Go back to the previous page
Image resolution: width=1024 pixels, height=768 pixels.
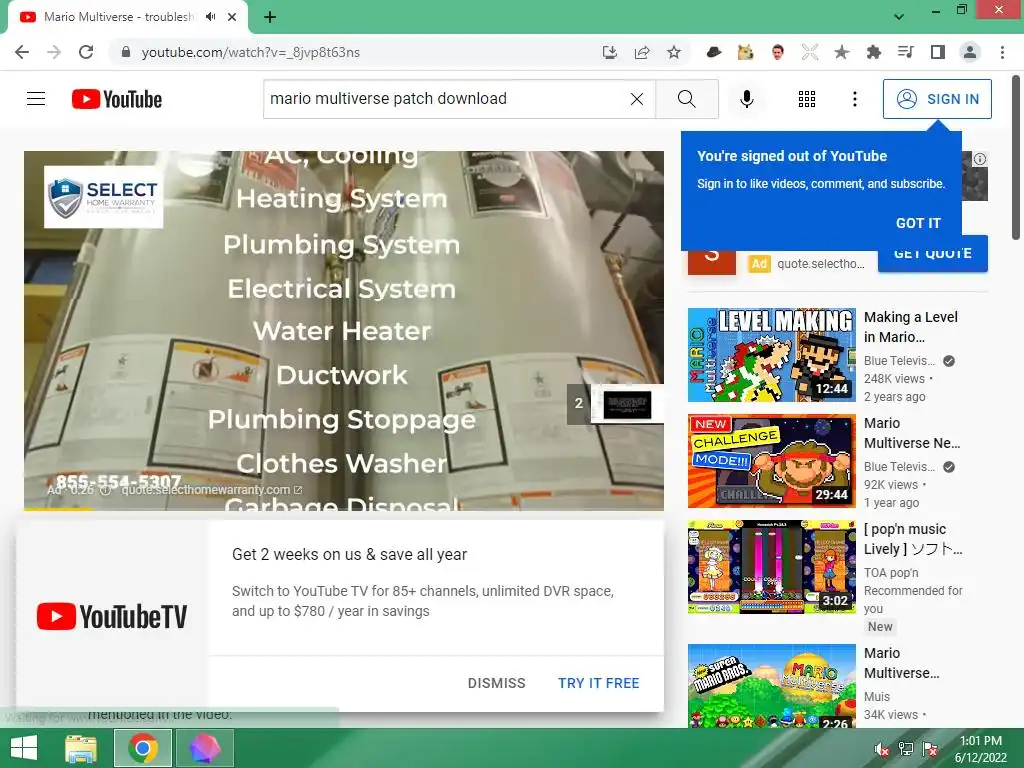pos(22,52)
